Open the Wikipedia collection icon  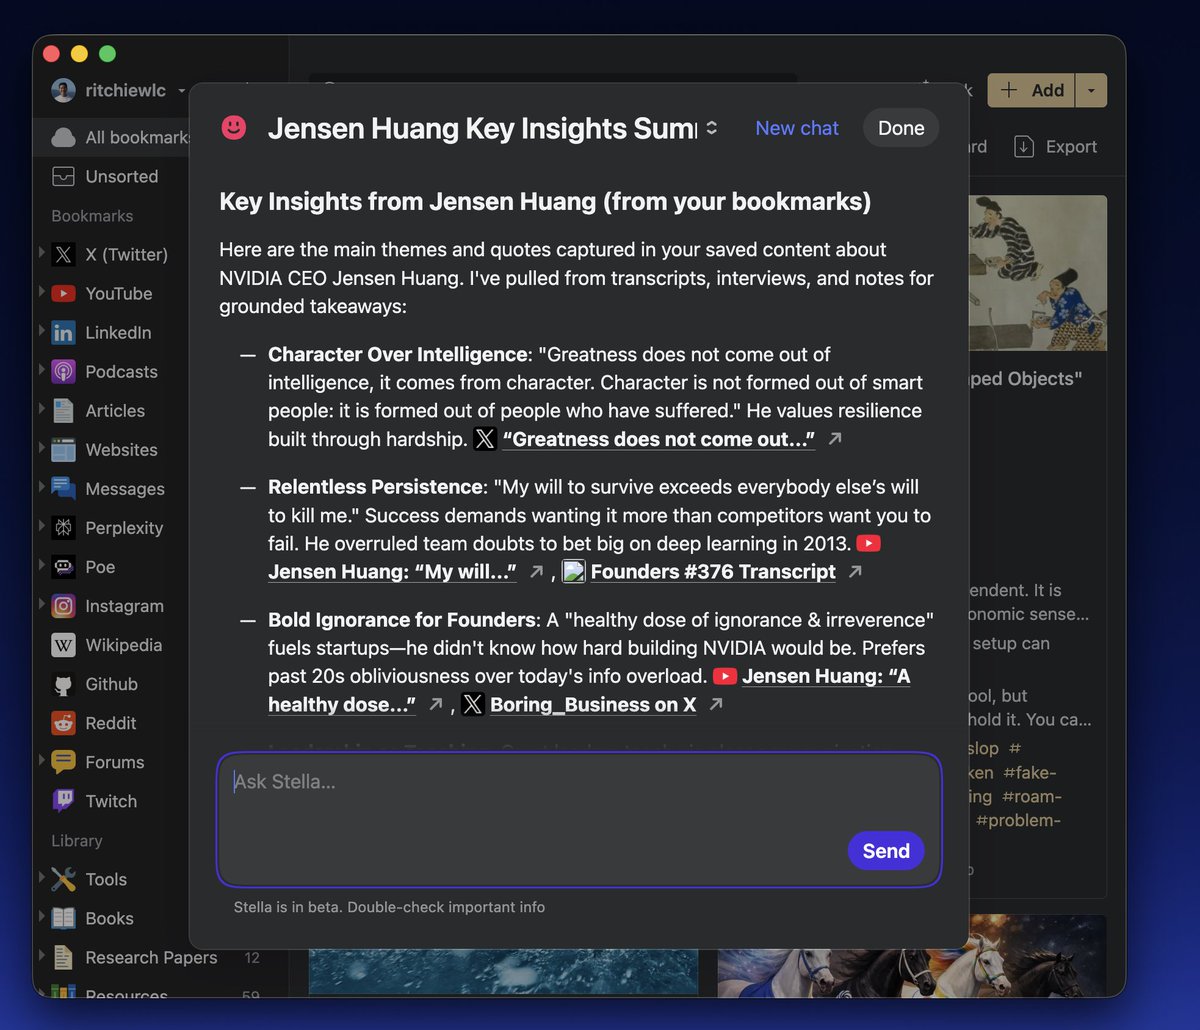(63, 645)
